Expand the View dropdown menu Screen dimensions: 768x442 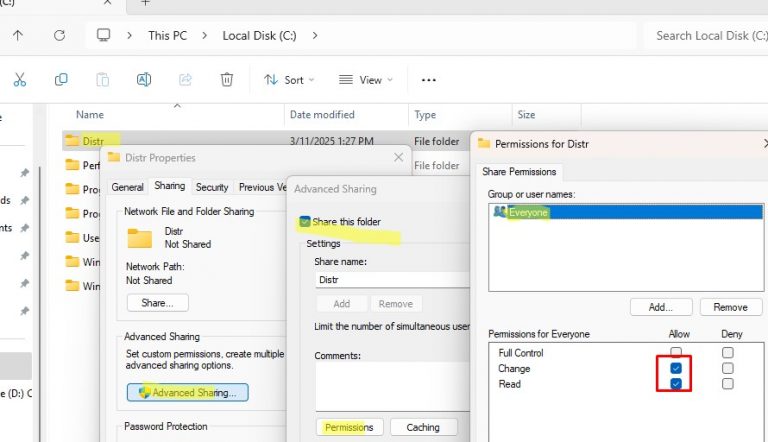365,79
